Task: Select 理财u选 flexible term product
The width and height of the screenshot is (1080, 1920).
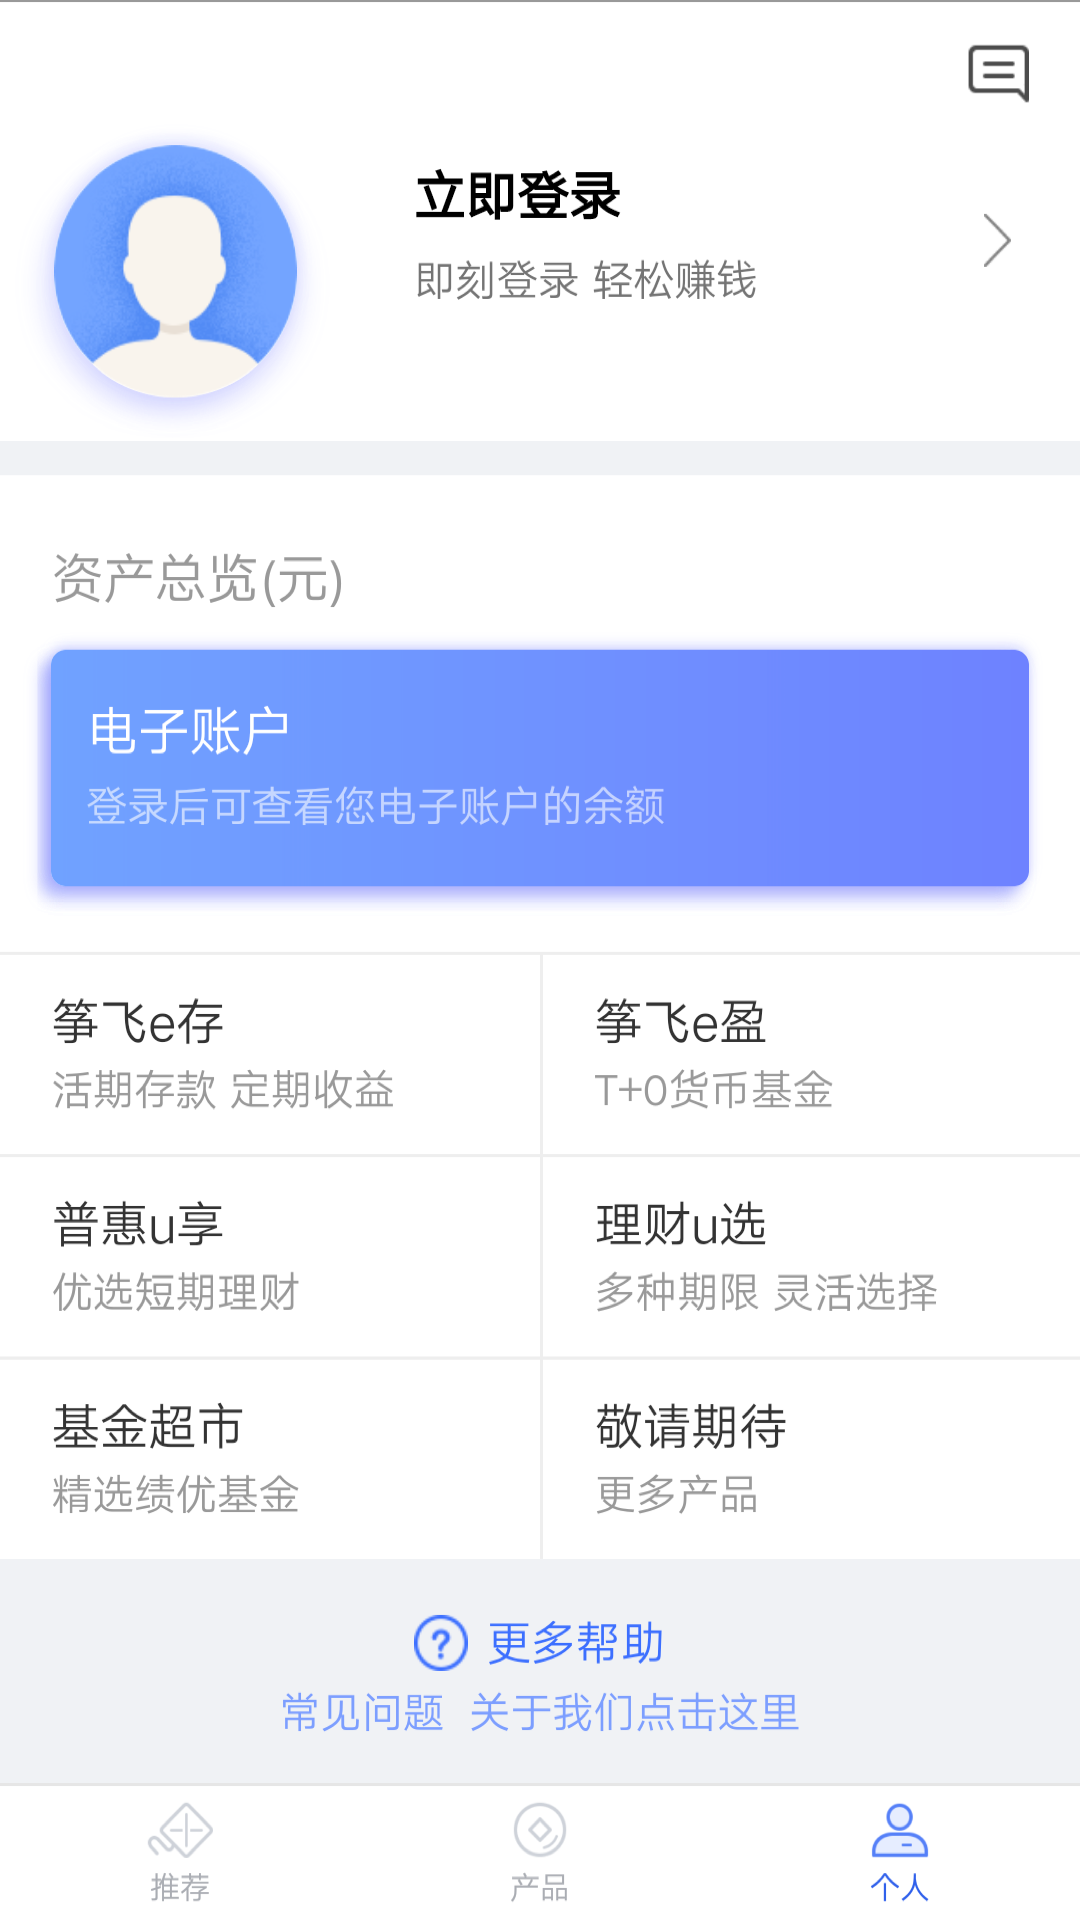Action: click(x=811, y=1257)
